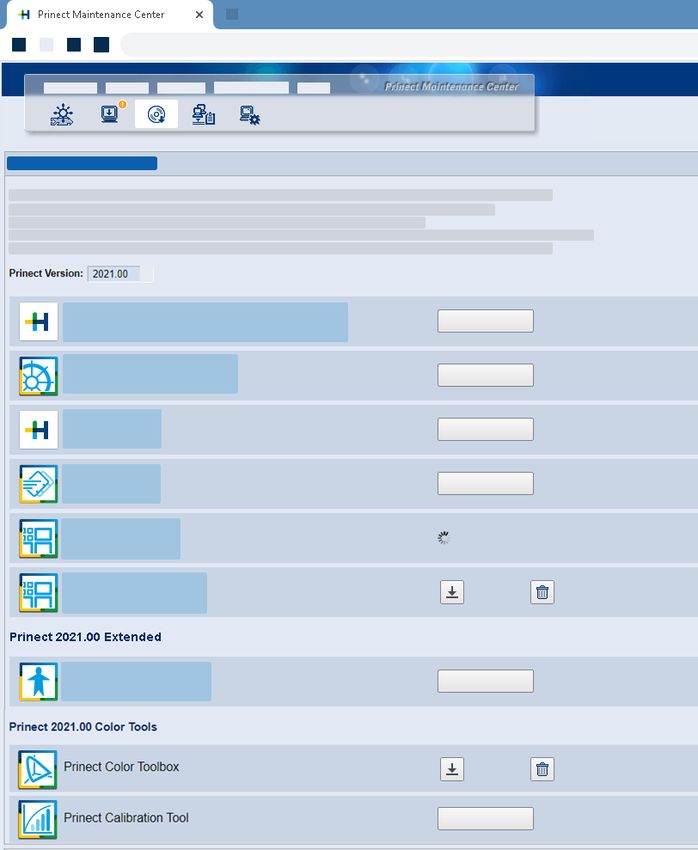Click the Prinect Version: label

point(46,273)
